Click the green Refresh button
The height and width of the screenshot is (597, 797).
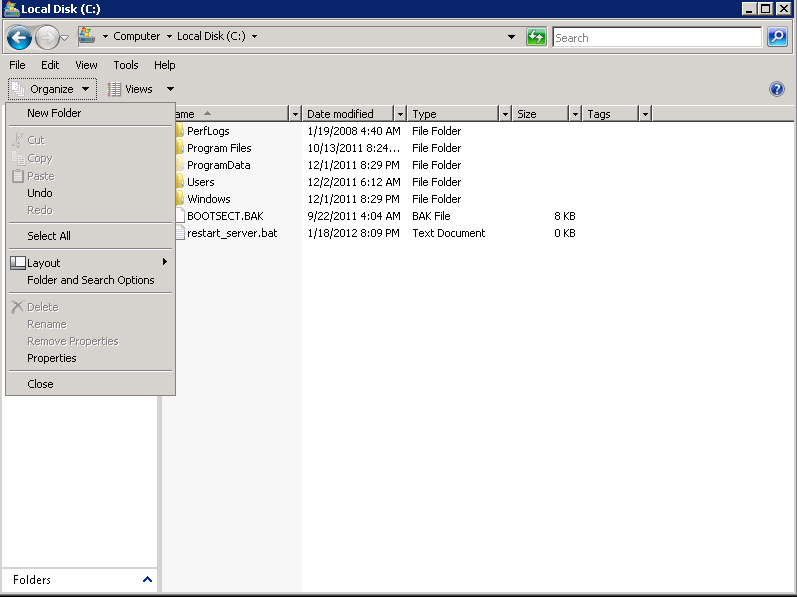(536, 37)
